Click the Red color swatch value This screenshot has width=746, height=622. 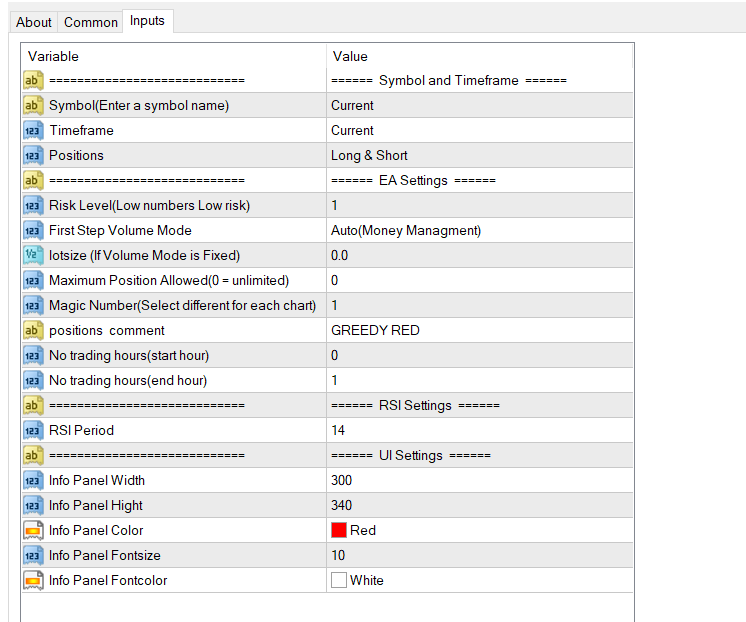pos(339,530)
